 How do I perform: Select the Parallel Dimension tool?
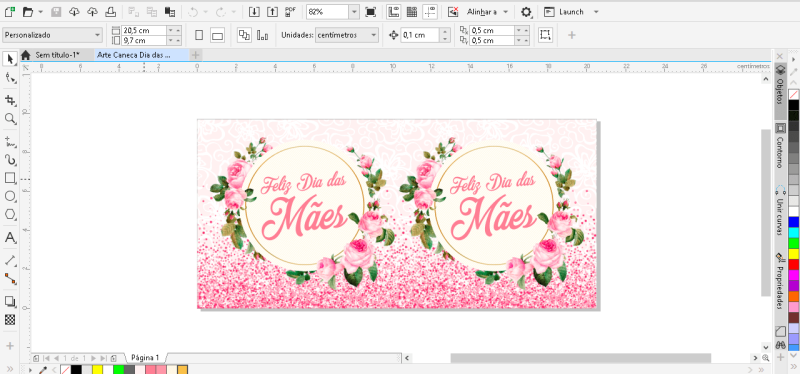pos(10,260)
